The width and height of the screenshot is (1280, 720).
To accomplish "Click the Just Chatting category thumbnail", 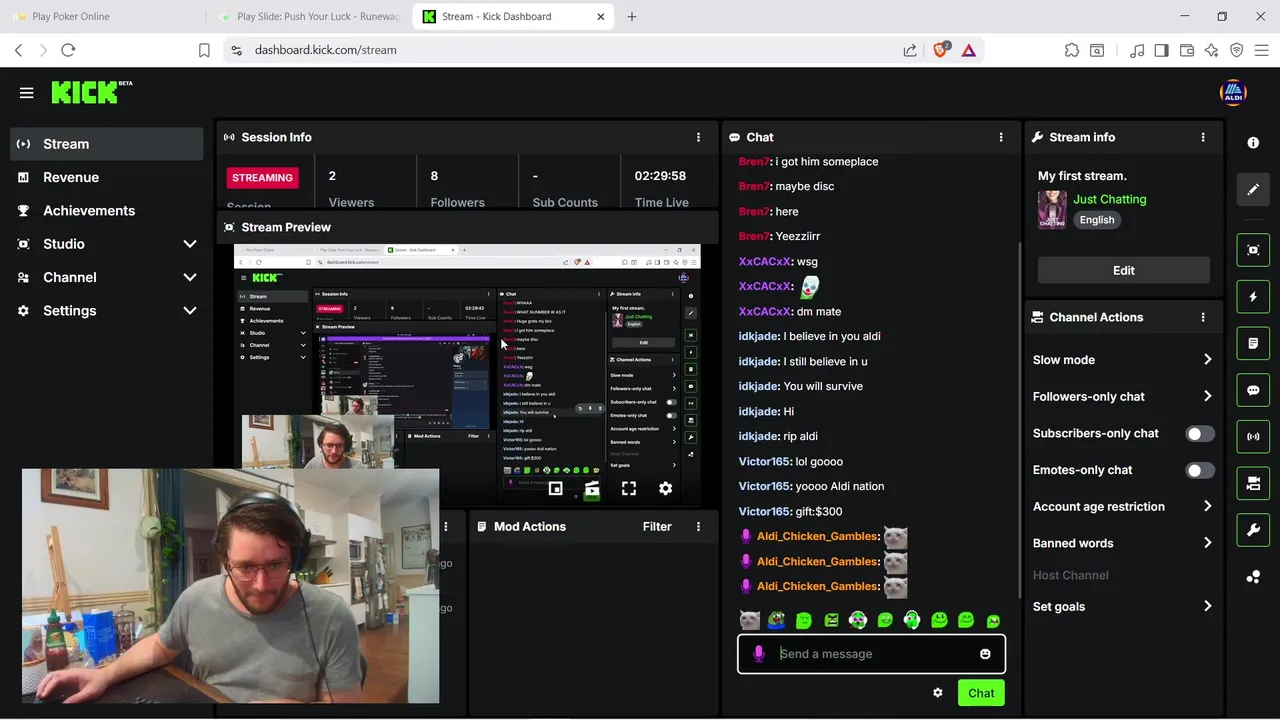I will 1052,210.
